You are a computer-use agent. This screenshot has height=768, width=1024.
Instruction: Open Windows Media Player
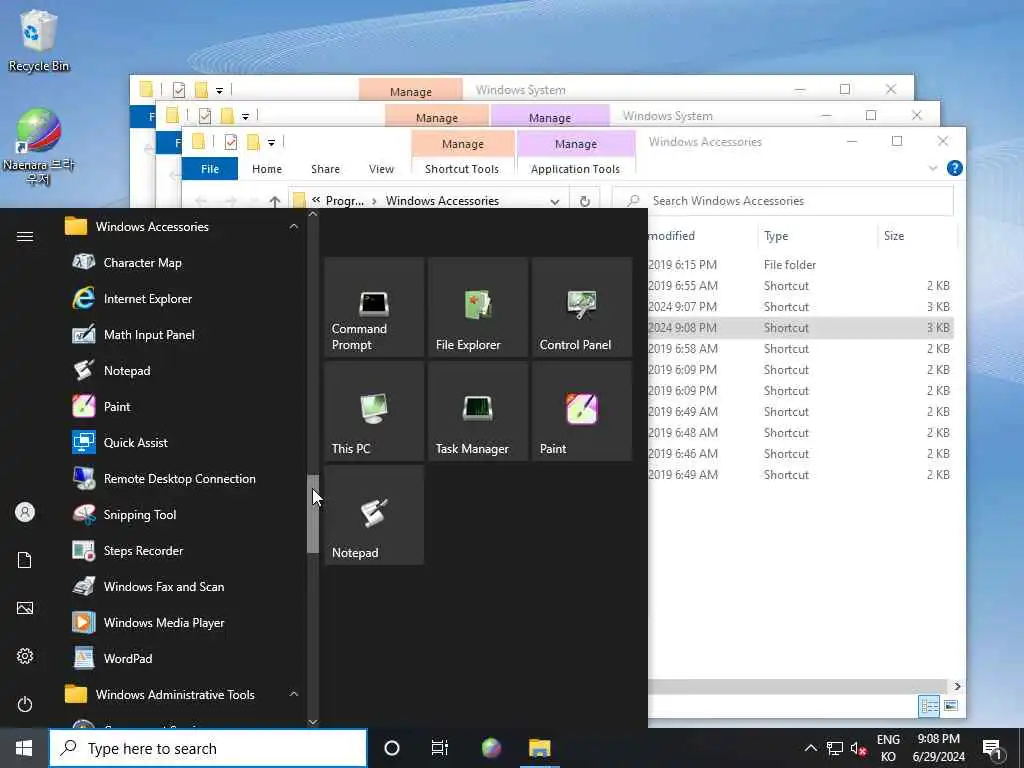(x=164, y=622)
